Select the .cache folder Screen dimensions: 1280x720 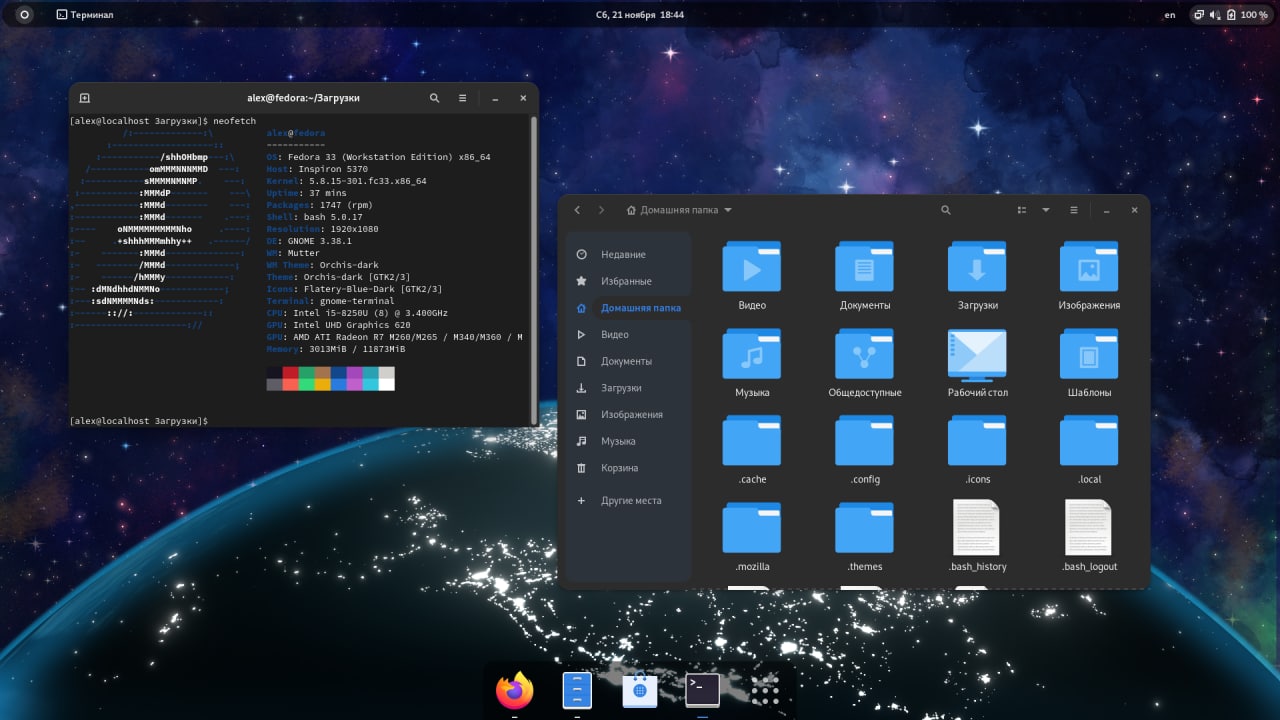pyautogui.click(x=752, y=441)
